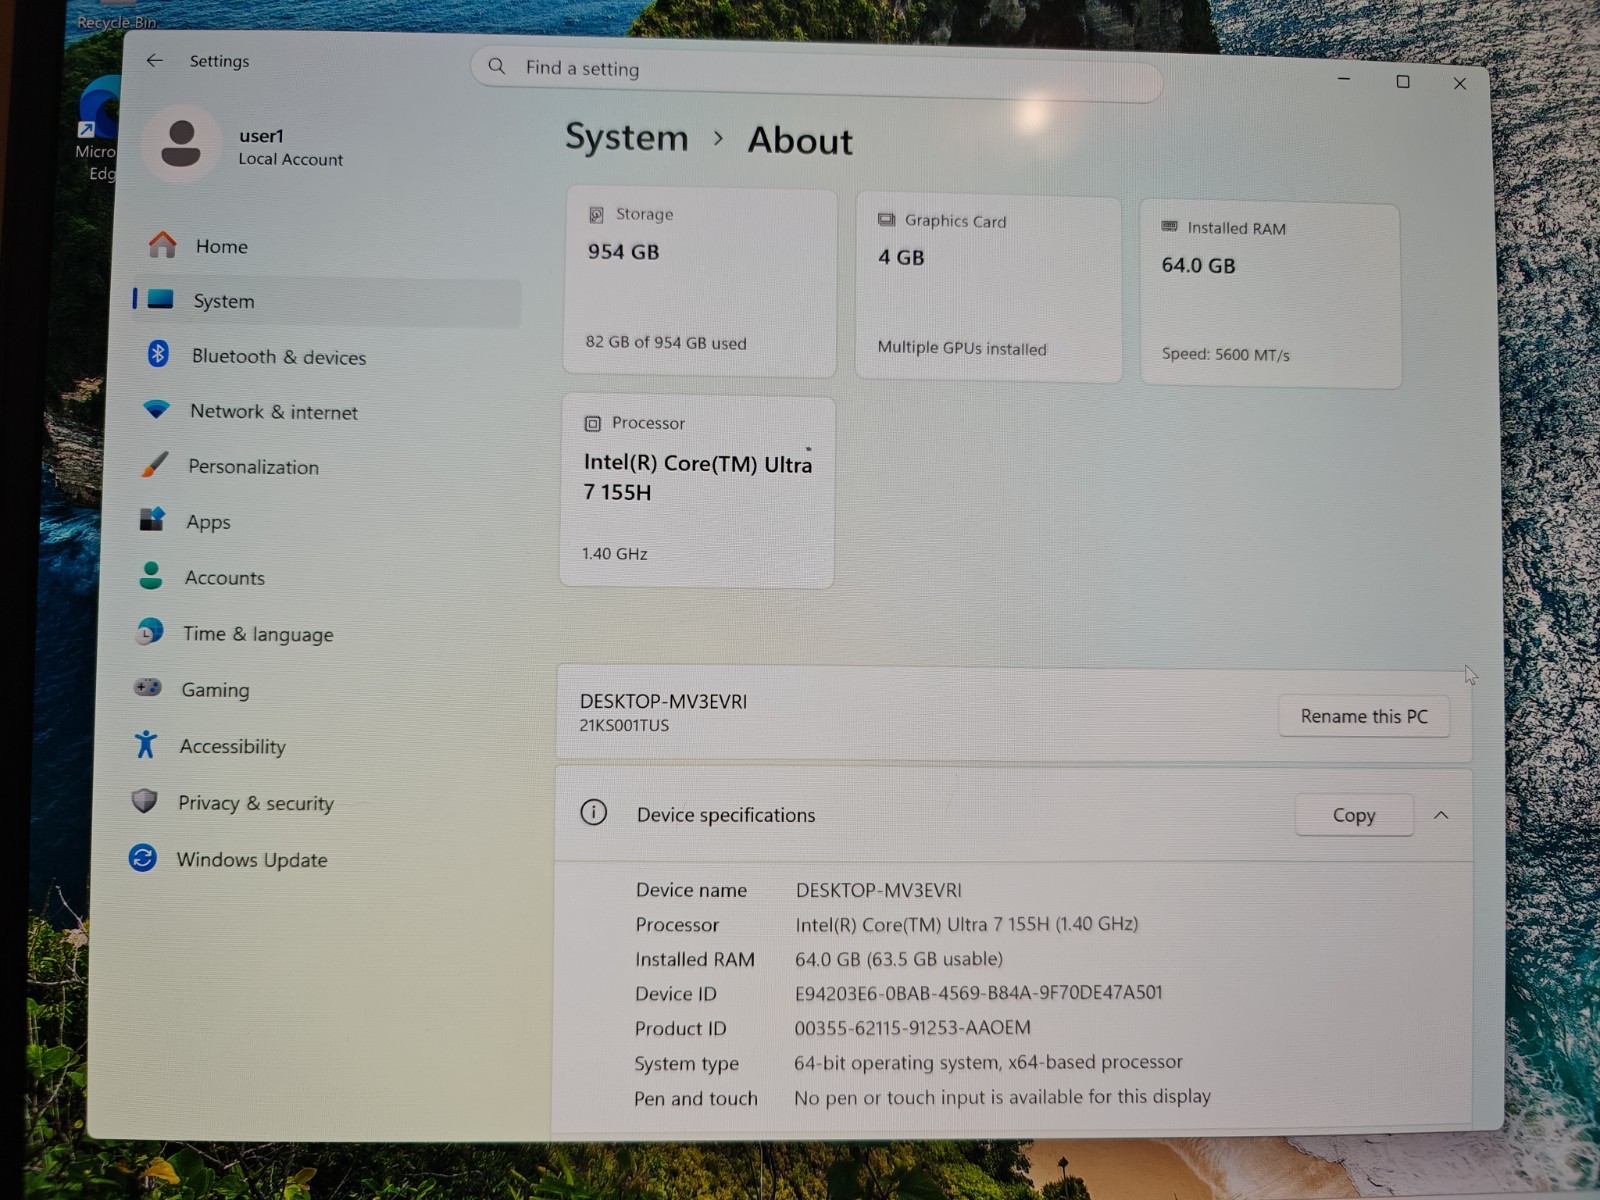The image size is (1600, 1200).
Task: Click the Home house icon
Action: click(162, 244)
